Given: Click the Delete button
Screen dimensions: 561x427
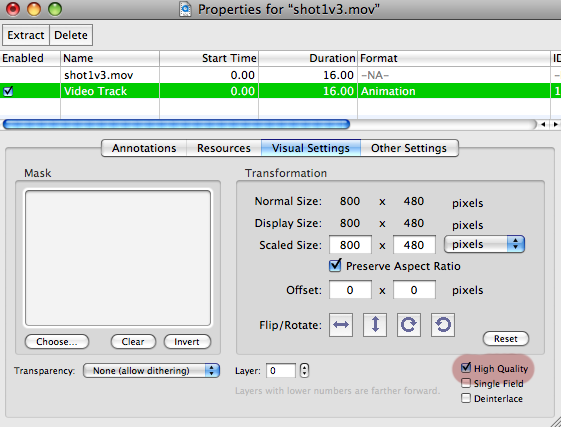Looking at the screenshot, I should 71,35.
